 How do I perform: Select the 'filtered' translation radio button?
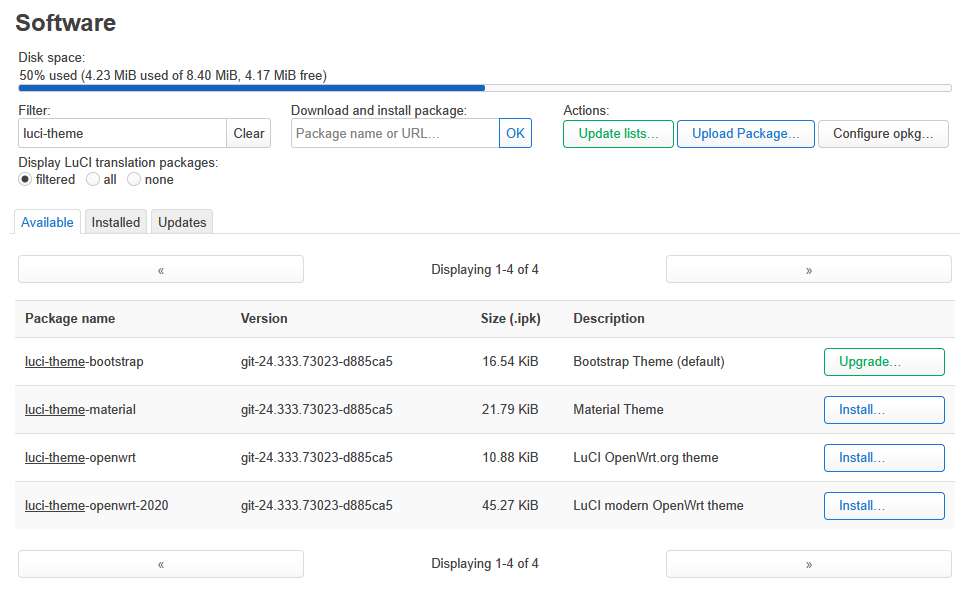(x=26, y=180)
